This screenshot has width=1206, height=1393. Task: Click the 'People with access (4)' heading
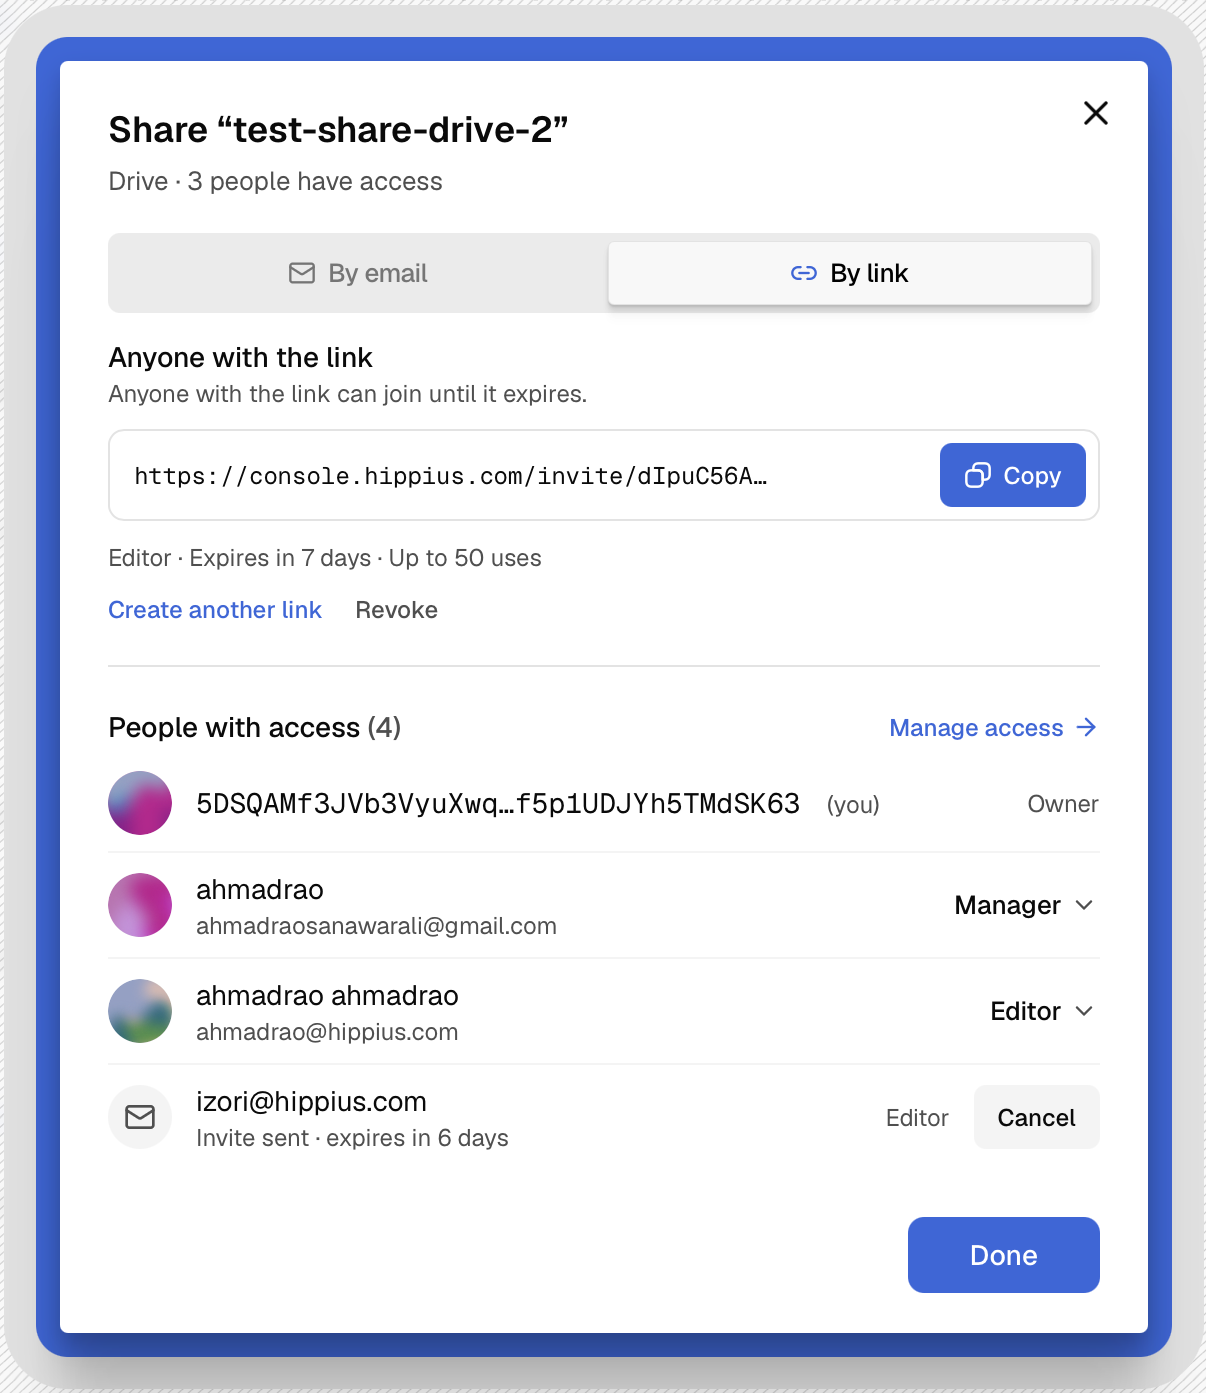[x=255, y=728]
